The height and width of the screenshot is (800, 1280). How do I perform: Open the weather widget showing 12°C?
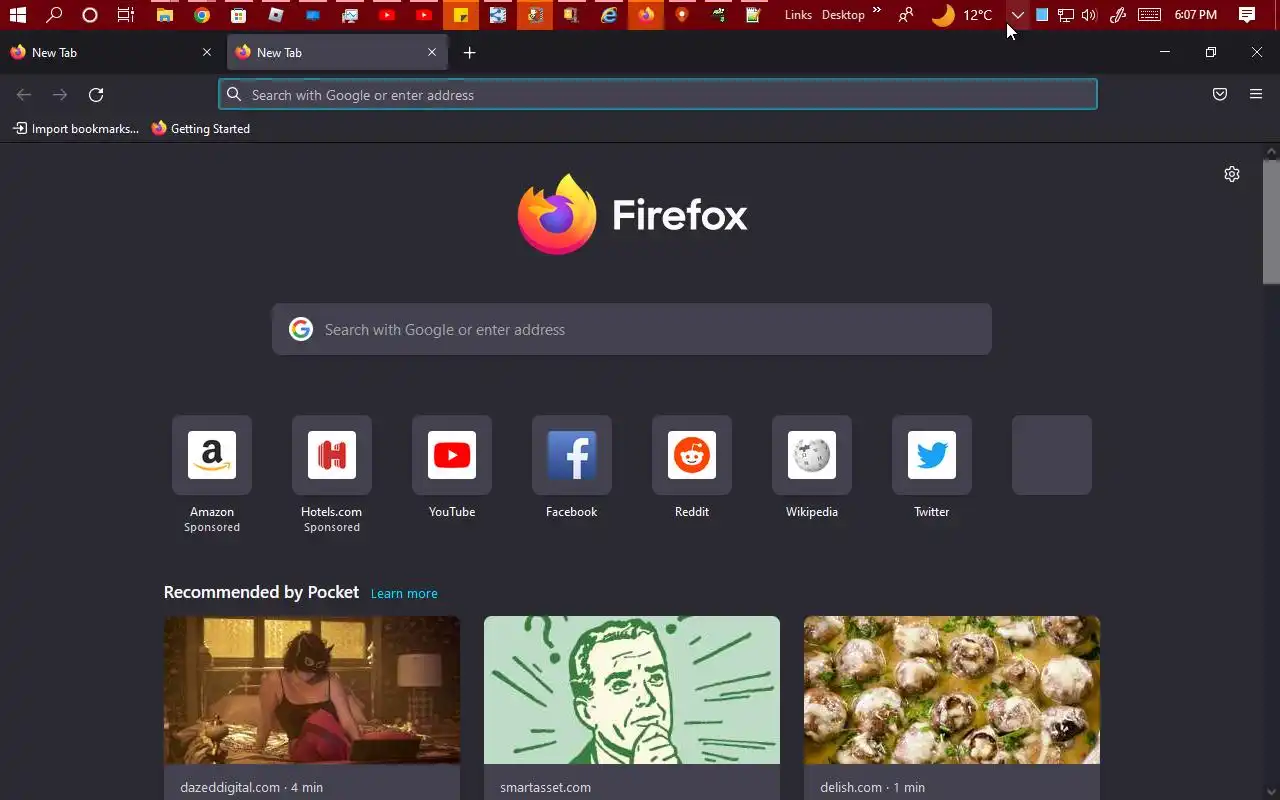tap(962, 15)
